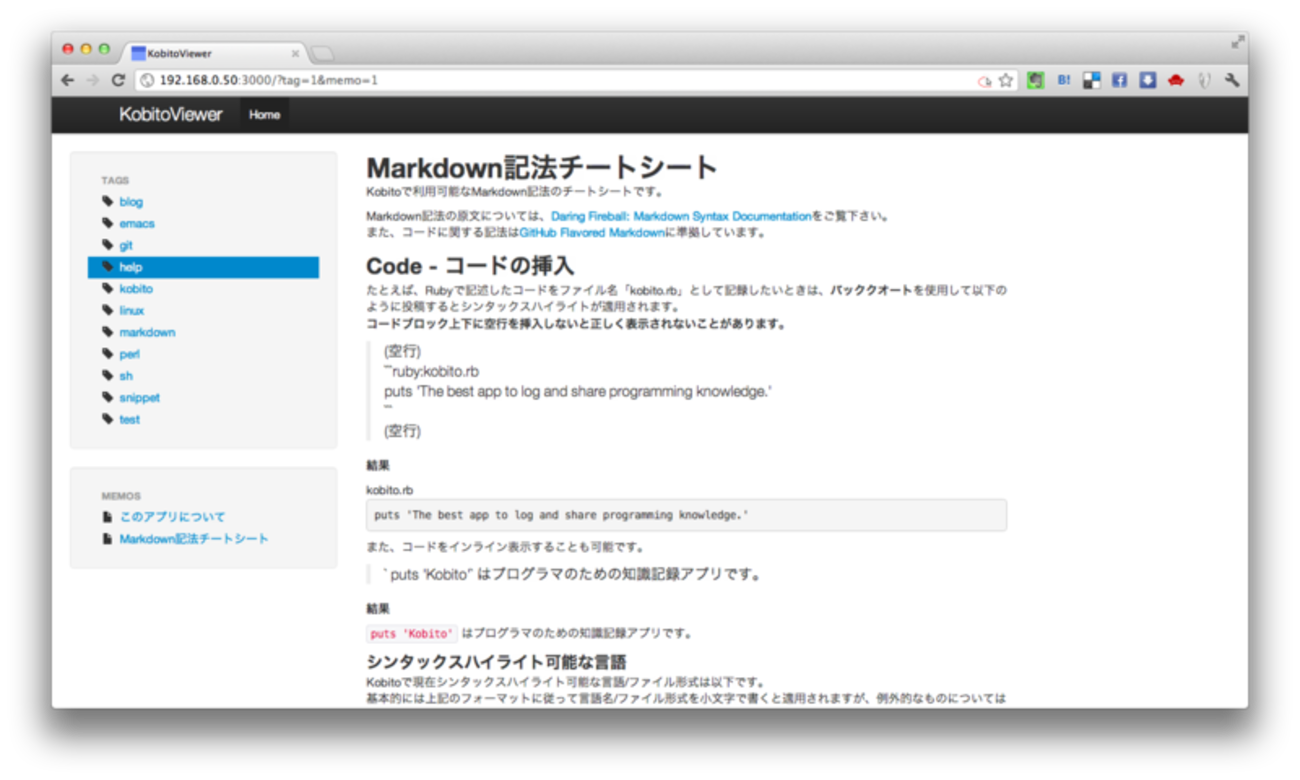Open the perl tag link

click(130, 354)
